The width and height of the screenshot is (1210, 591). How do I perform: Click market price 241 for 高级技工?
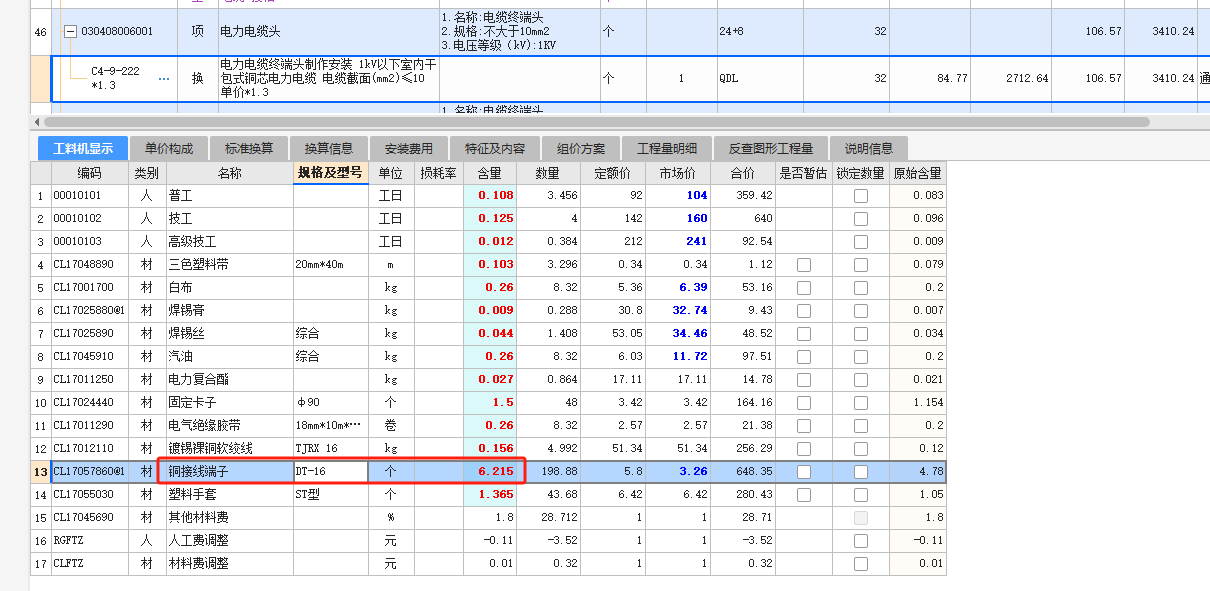679,241
